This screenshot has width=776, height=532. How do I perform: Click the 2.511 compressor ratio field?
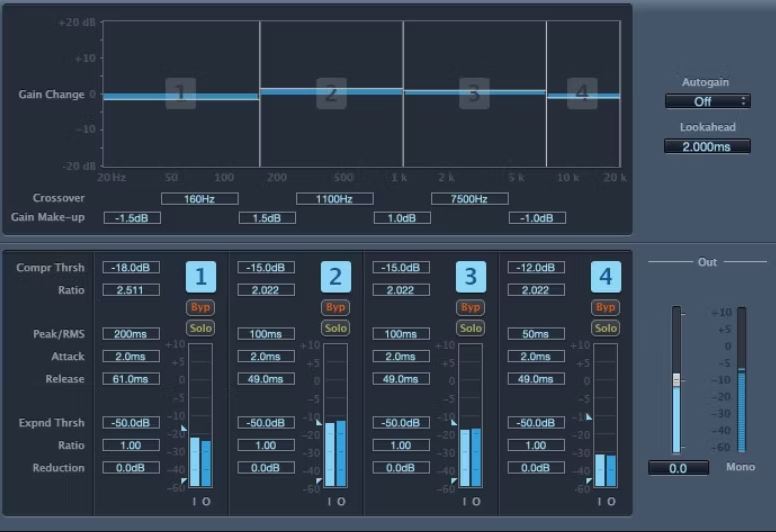(131, 290)
